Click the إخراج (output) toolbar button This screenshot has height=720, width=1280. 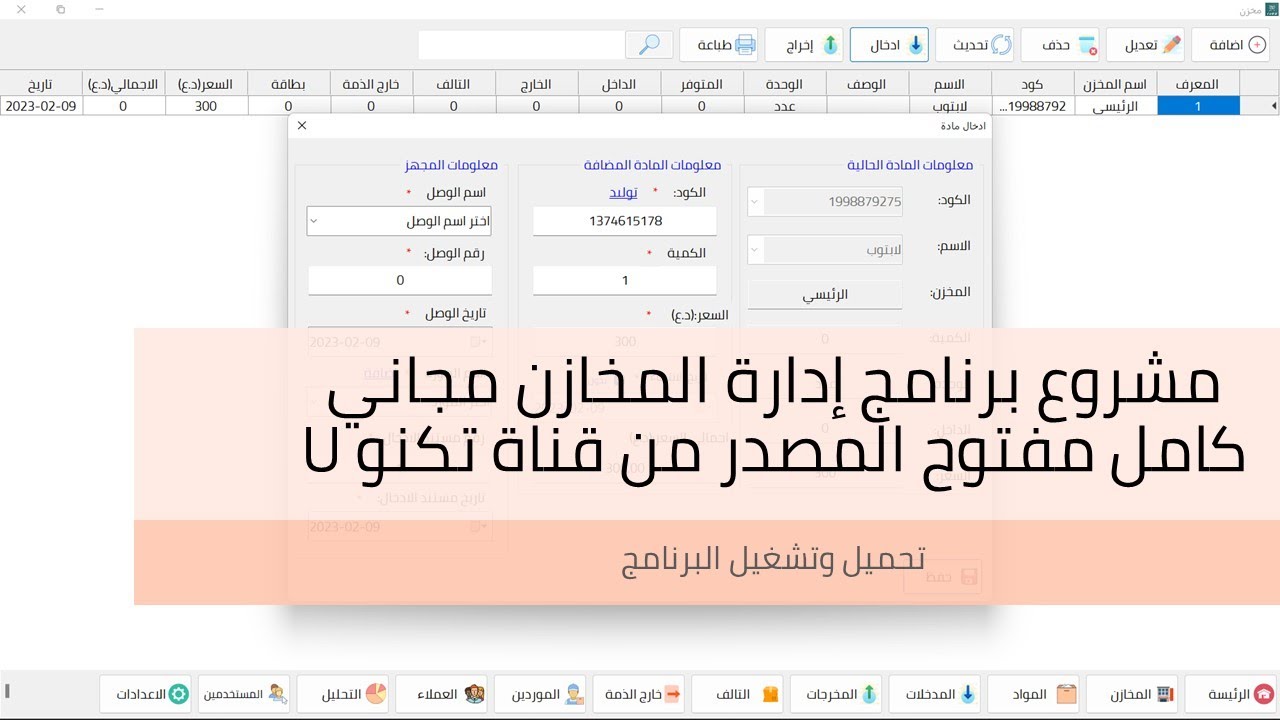(804, 45)
